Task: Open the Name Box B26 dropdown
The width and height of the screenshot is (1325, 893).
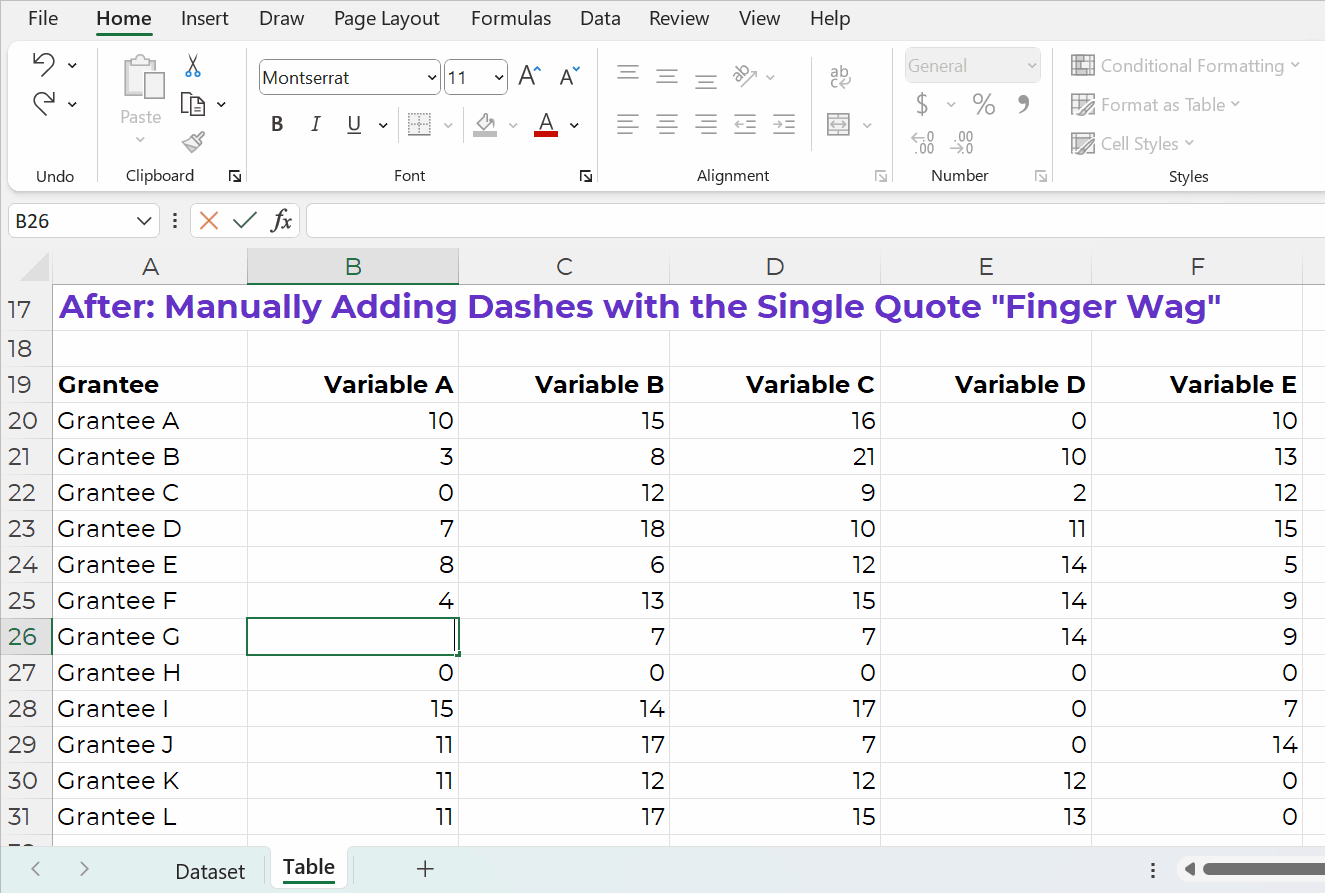Action: [144, 221]
